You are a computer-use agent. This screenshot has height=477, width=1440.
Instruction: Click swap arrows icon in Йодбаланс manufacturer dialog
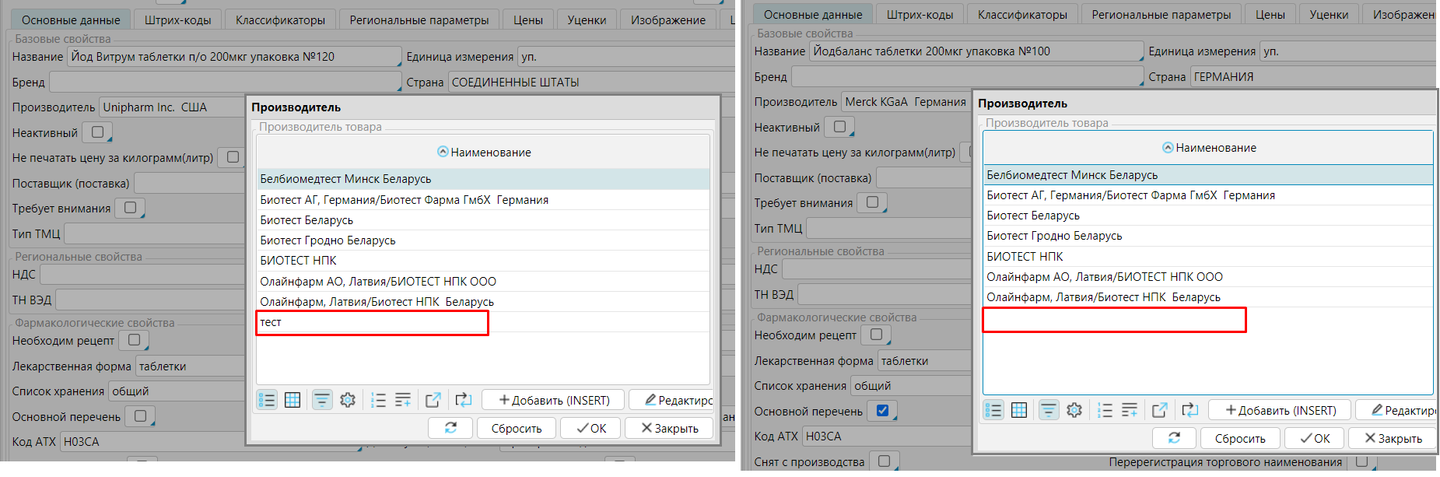point(1189,410)
